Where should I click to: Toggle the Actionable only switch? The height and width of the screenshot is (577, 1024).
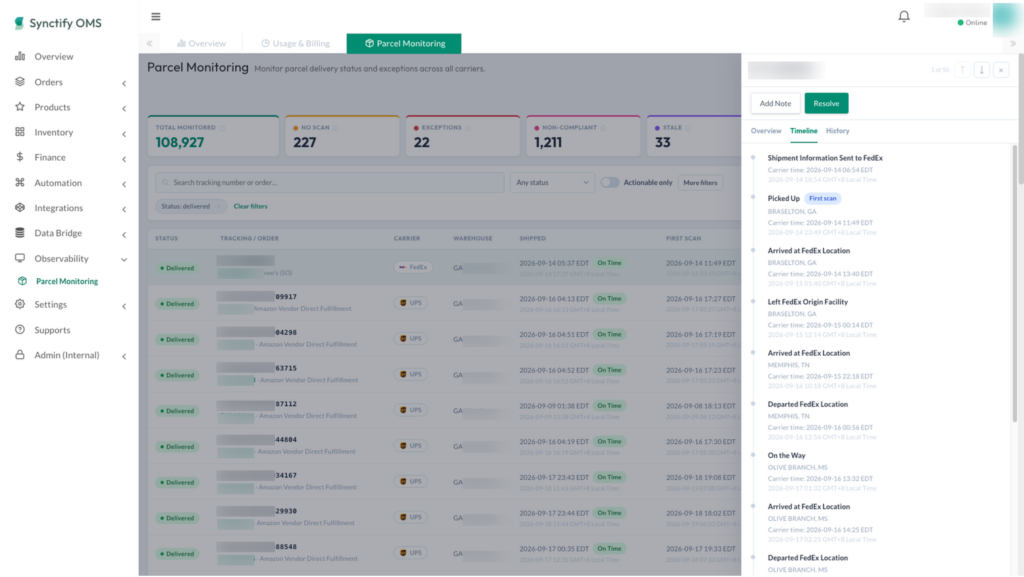pyautogui.click(x=609, y=183)
